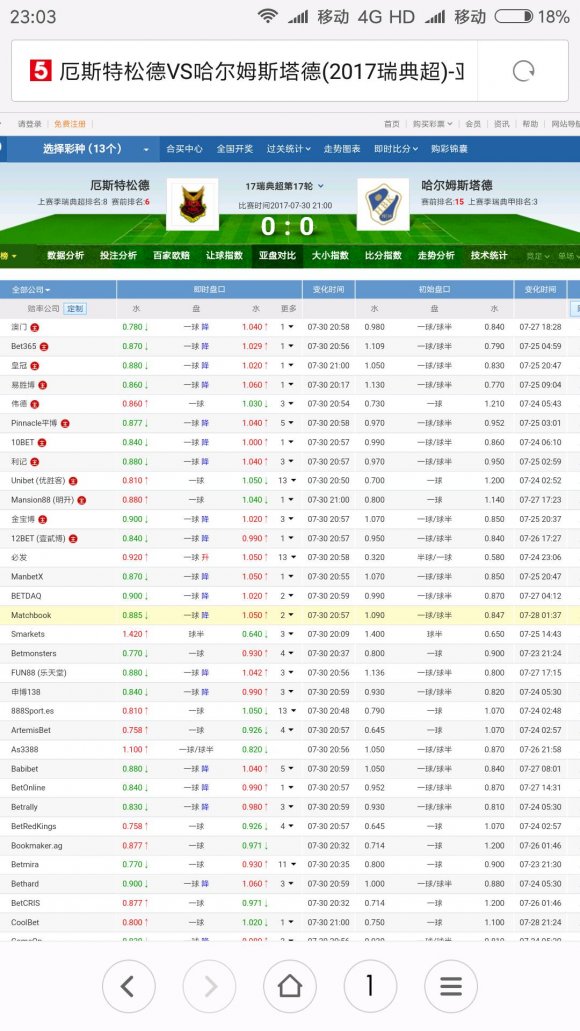The width and height of the screenshot is (580, 1031).
Task: Tap the browser reload icon
Action: coord(523,71)
